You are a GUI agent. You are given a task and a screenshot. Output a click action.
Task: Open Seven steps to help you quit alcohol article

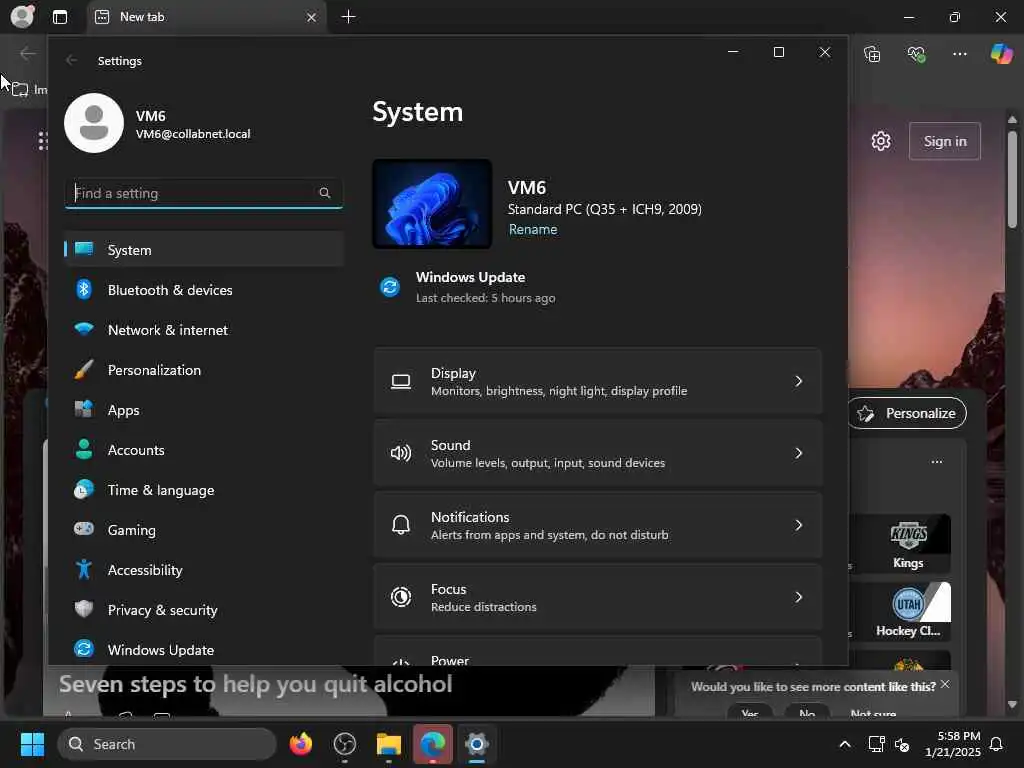coord(255,684)
